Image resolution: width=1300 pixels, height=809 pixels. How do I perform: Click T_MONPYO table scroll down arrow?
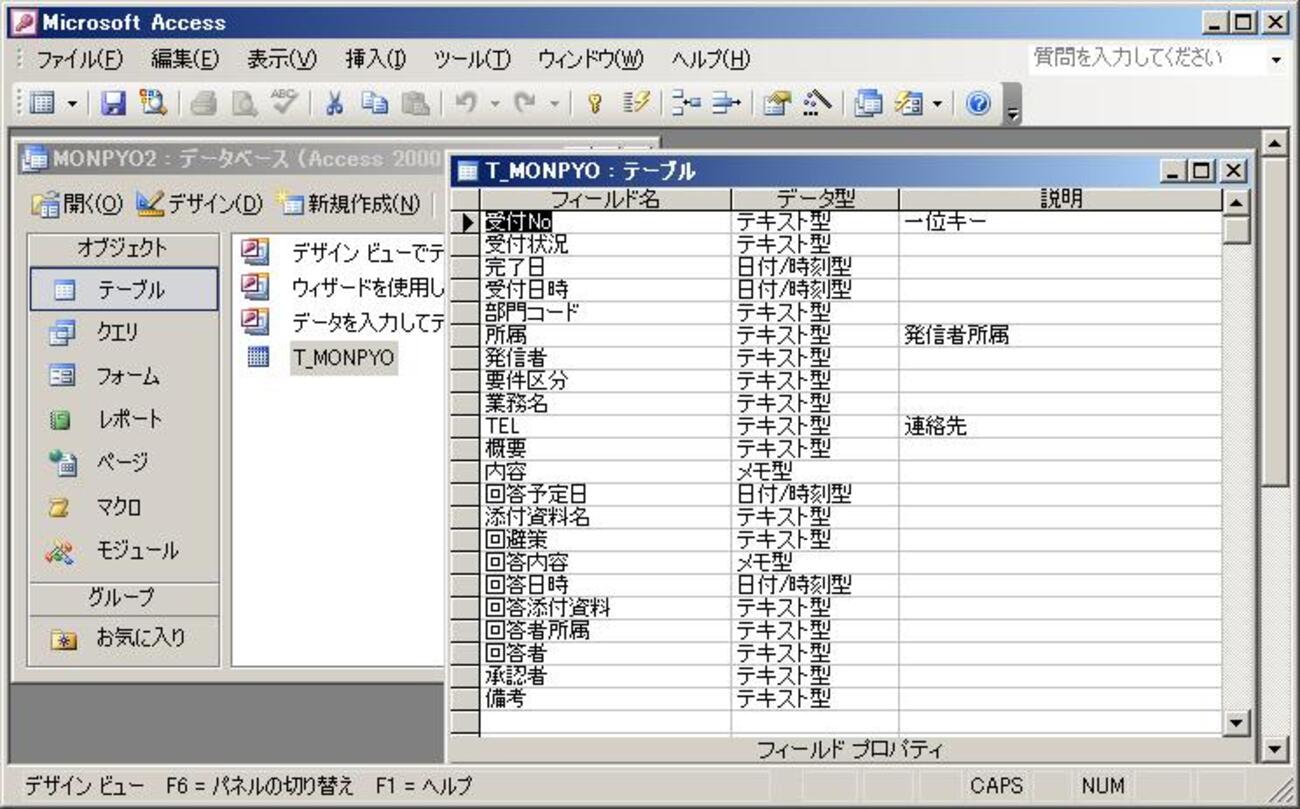tap(1237, 723)
